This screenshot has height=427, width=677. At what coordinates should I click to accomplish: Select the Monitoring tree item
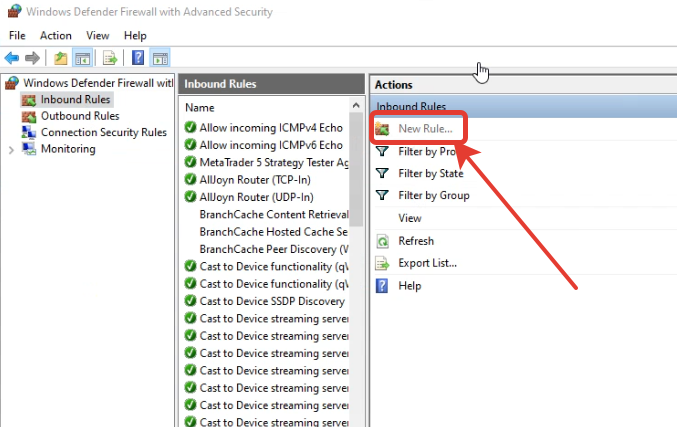pyautogui.click(x=68, y=149)
